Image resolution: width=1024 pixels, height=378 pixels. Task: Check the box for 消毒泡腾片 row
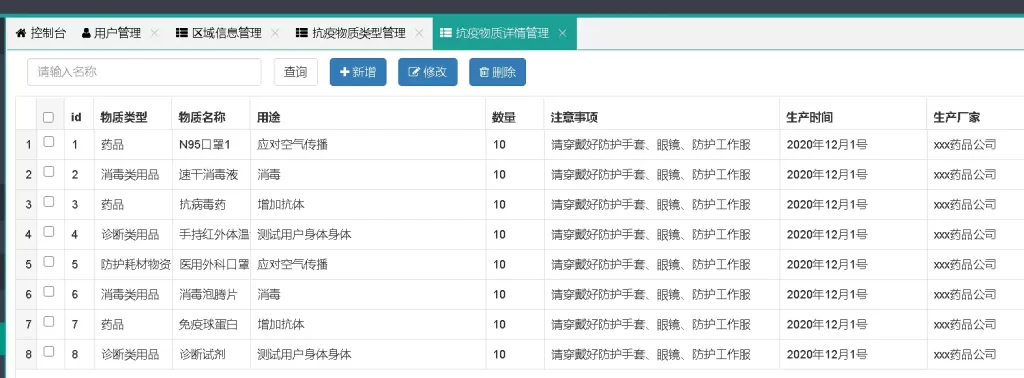(48, 292)
